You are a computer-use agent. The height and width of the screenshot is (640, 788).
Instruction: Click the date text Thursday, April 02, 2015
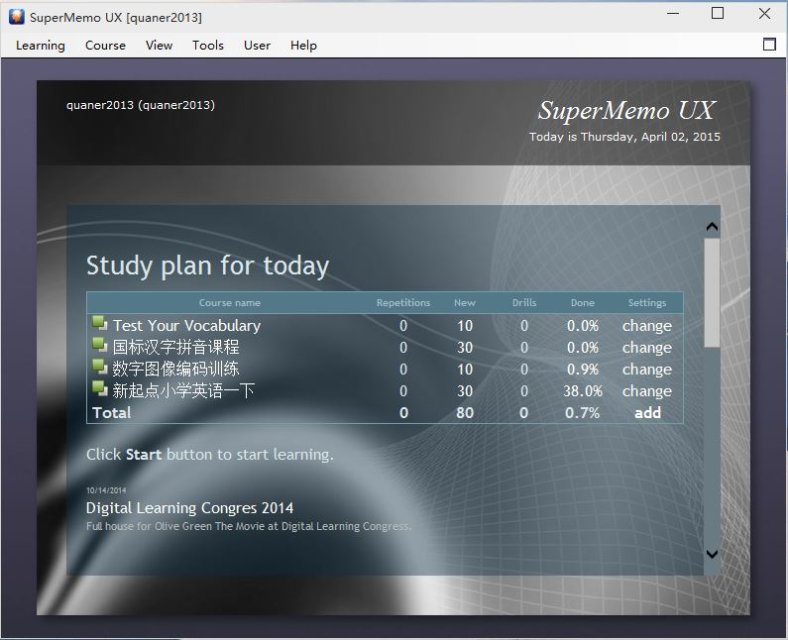[x=650, y=137]
